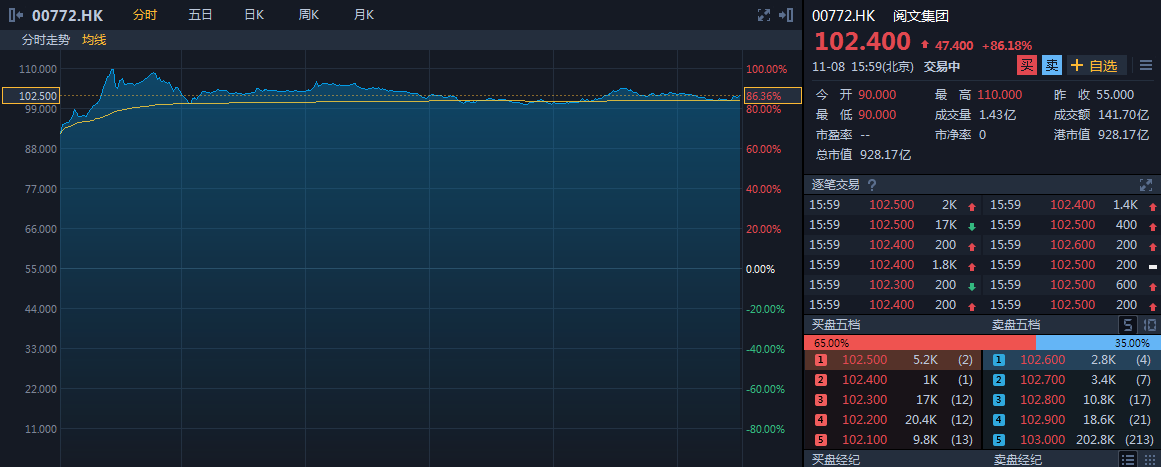Select ask level 3 at 102.800

click(1072, 400)
